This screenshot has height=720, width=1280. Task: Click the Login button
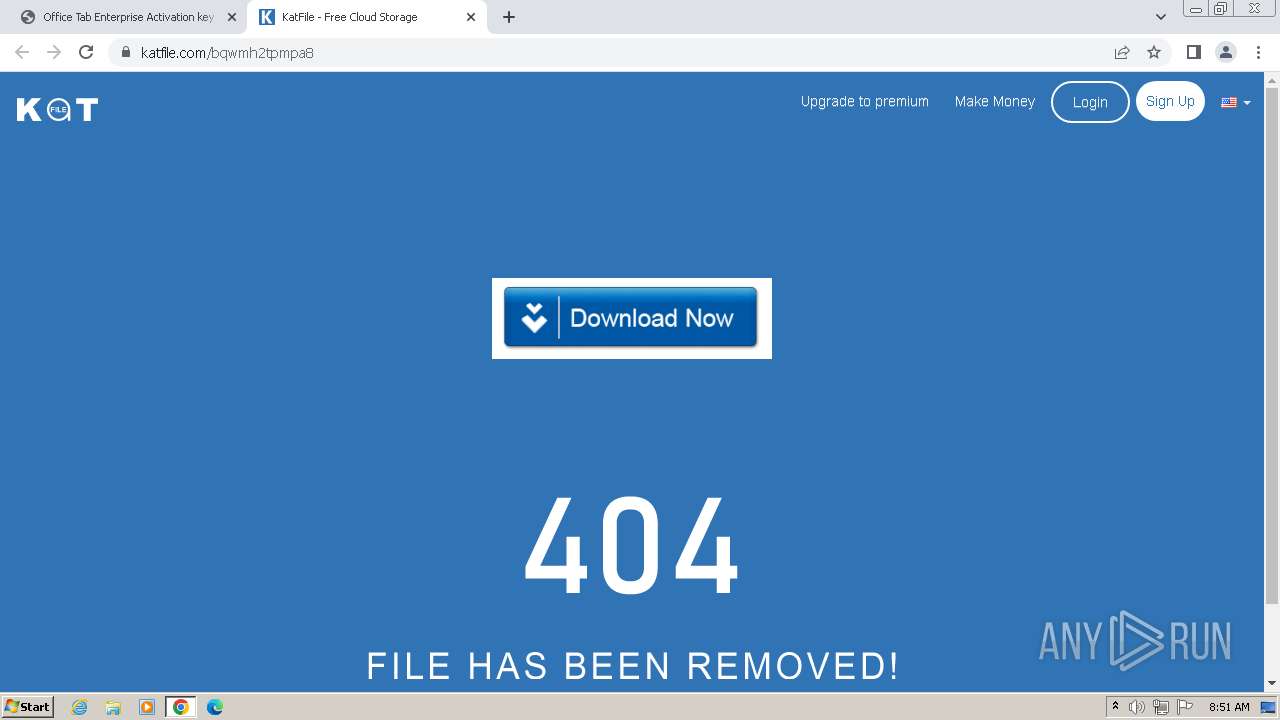[x=1090, y=102]
